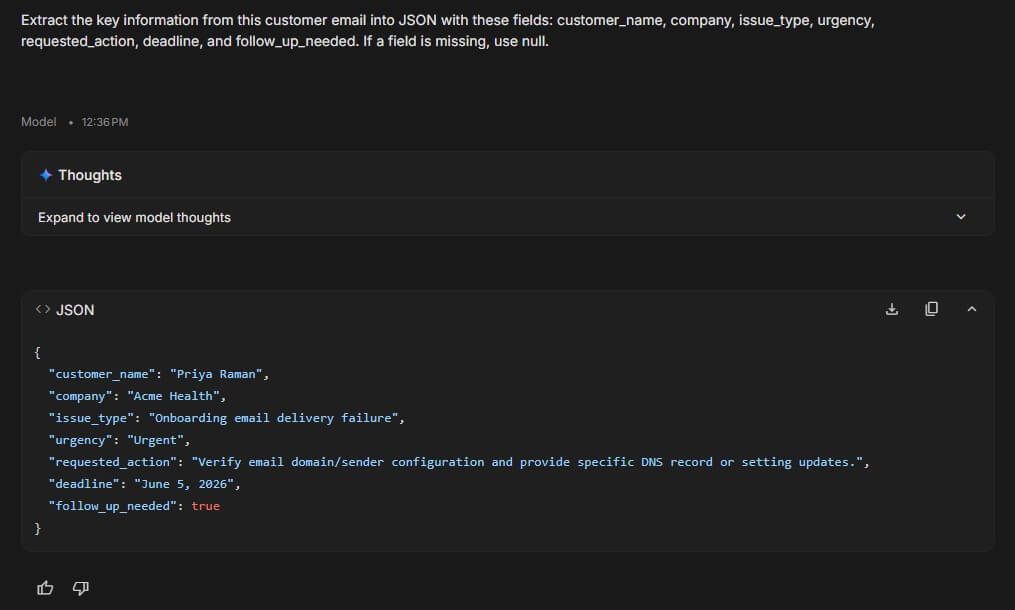The image size is (1015, 610).
Task: Click the requested_action value text
Action: click(x=528, y=462)
